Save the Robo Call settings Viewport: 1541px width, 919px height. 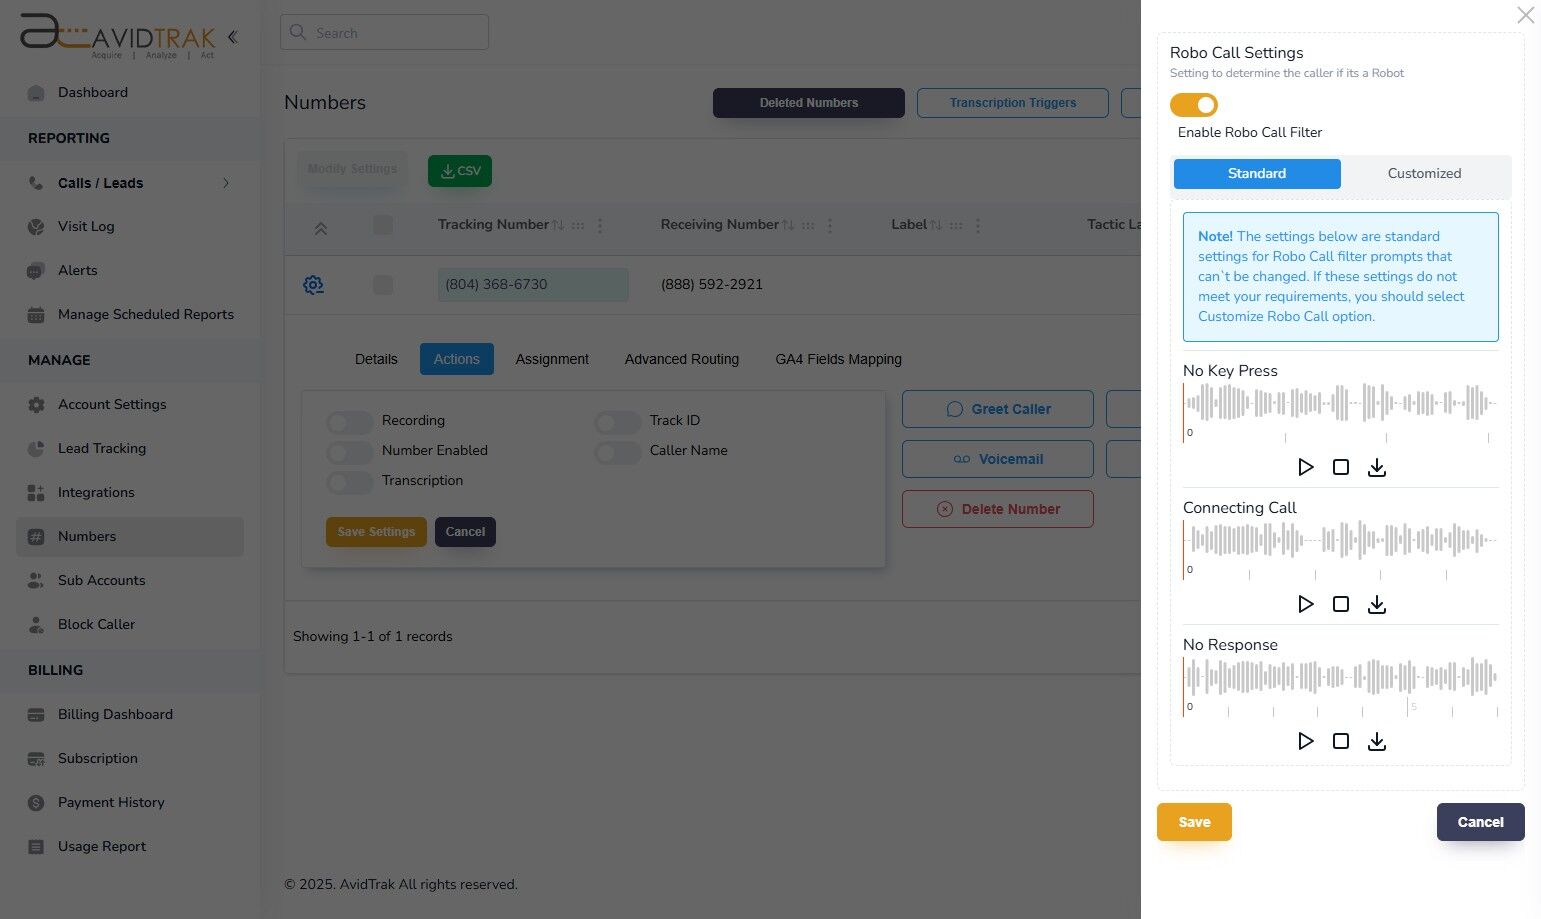coord(1194,821)
